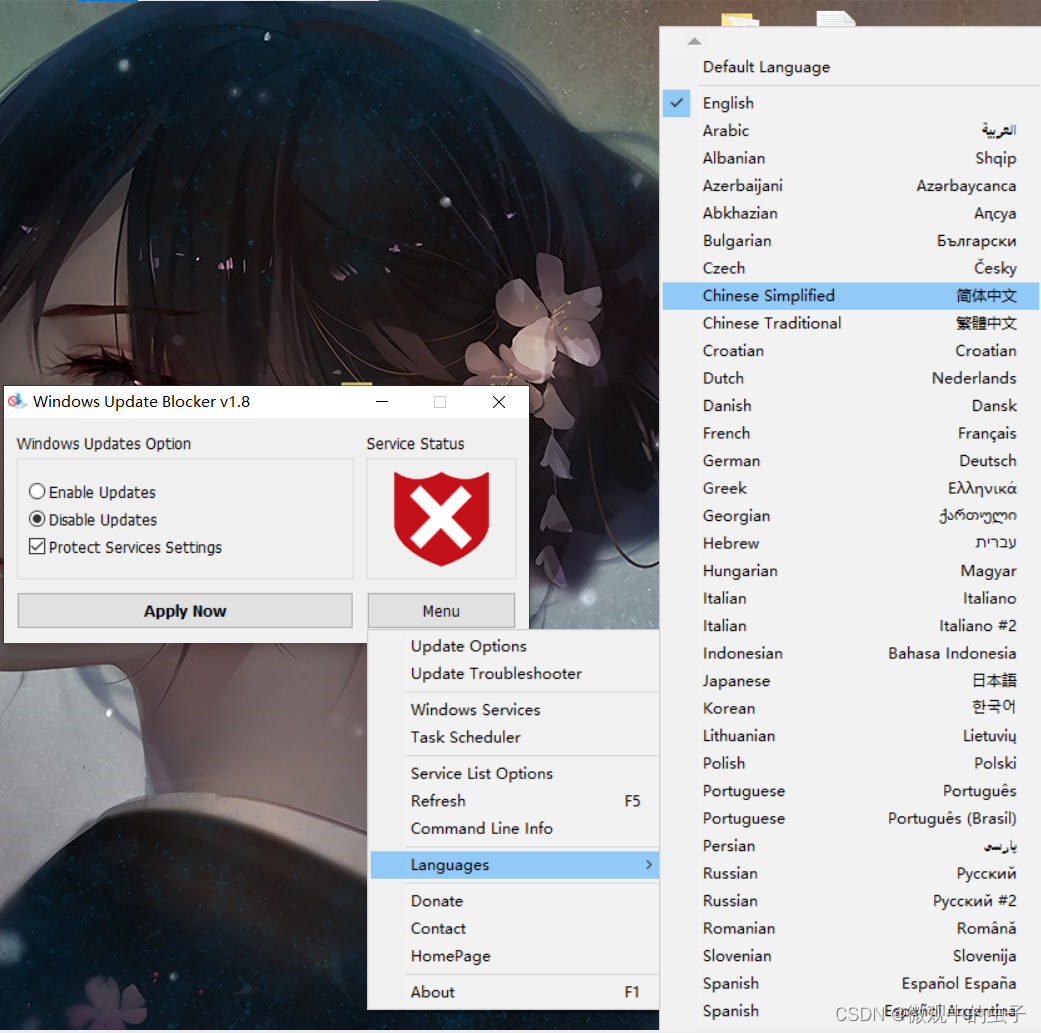Toggle the checkmark next to English
The height and width of the screenshot is (1033, 1041).
(676, 102)
